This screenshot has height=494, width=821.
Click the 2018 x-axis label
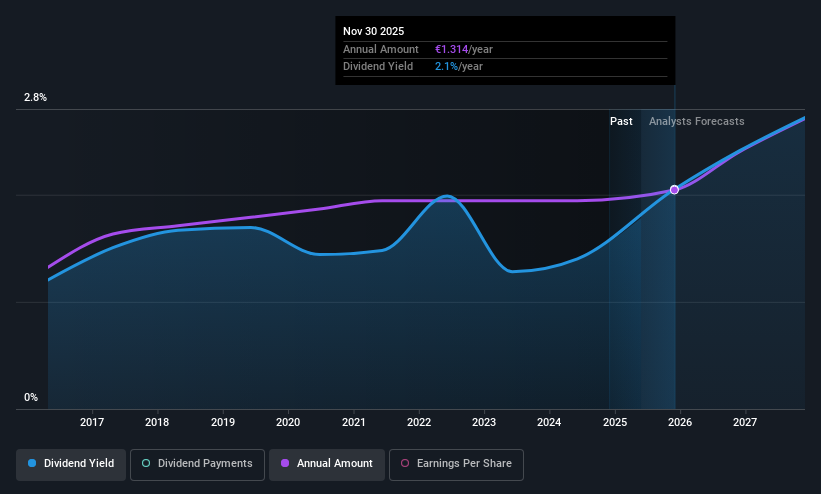[157, 422]
